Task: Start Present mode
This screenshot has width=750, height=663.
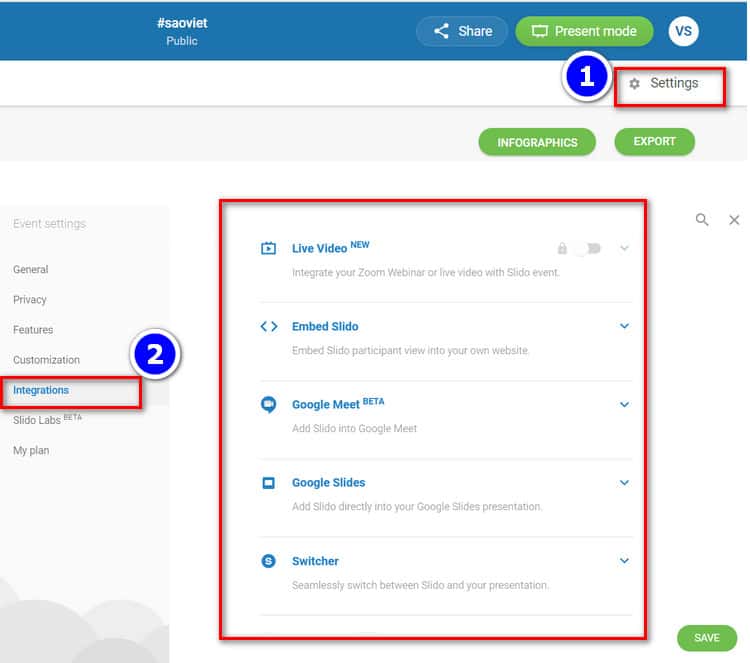Action: pos(583,31)
